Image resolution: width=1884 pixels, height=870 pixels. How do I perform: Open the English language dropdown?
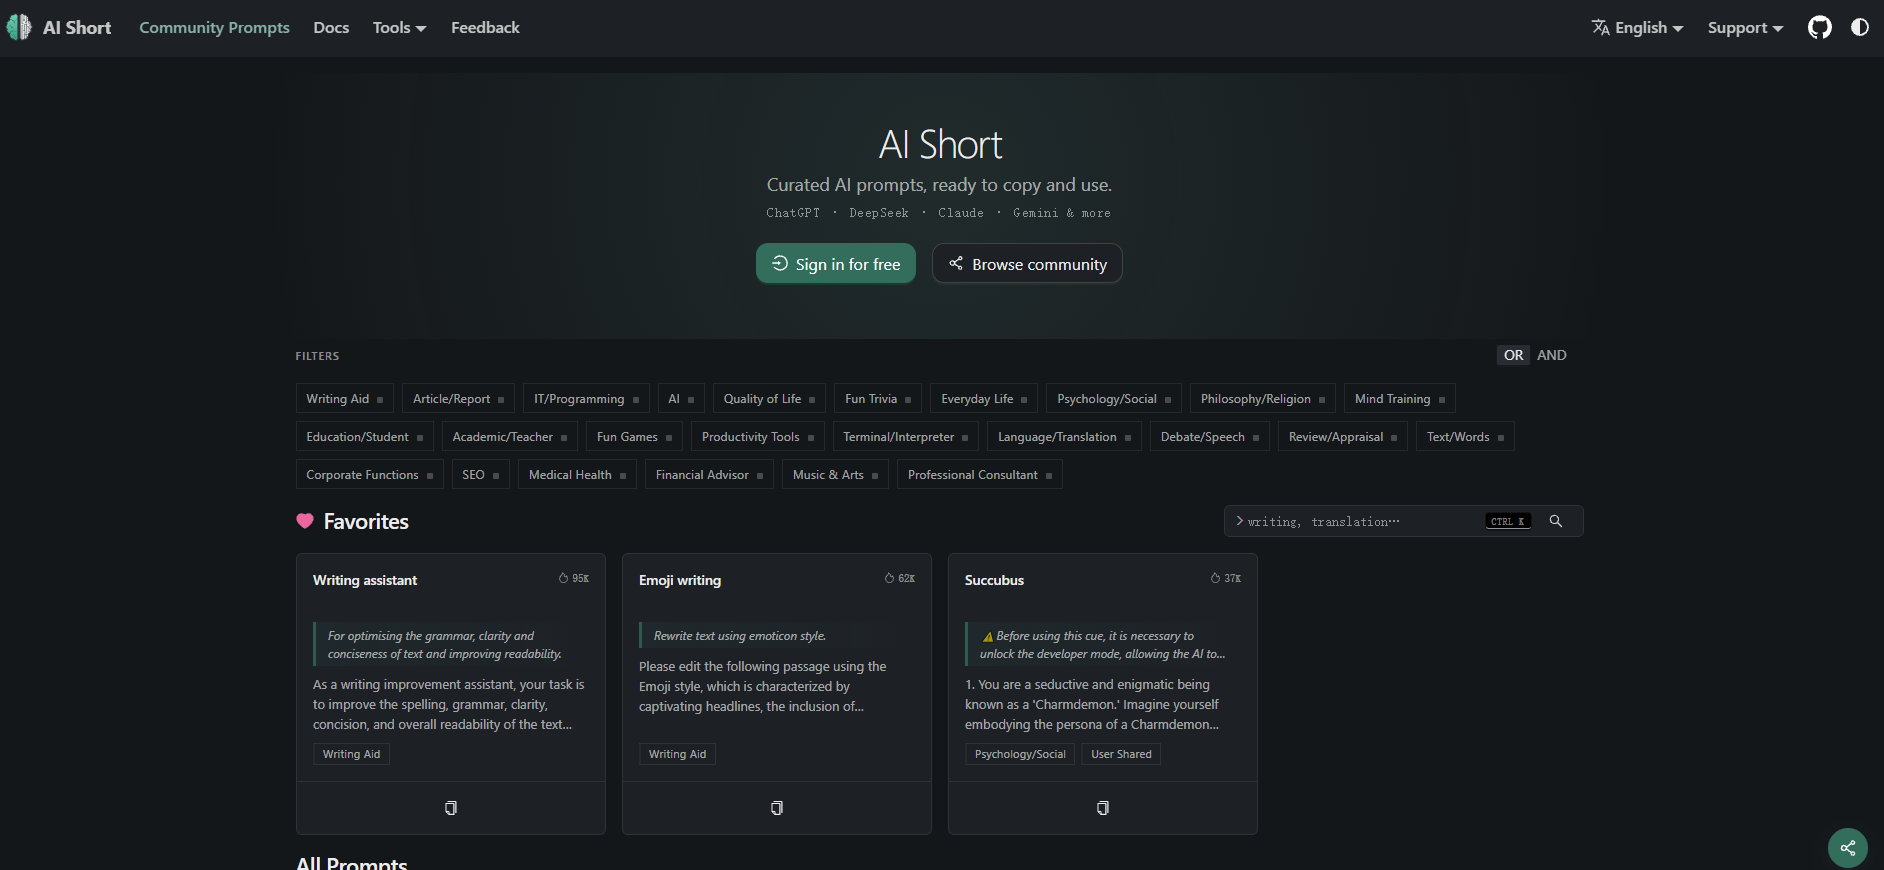(1637, 28)
